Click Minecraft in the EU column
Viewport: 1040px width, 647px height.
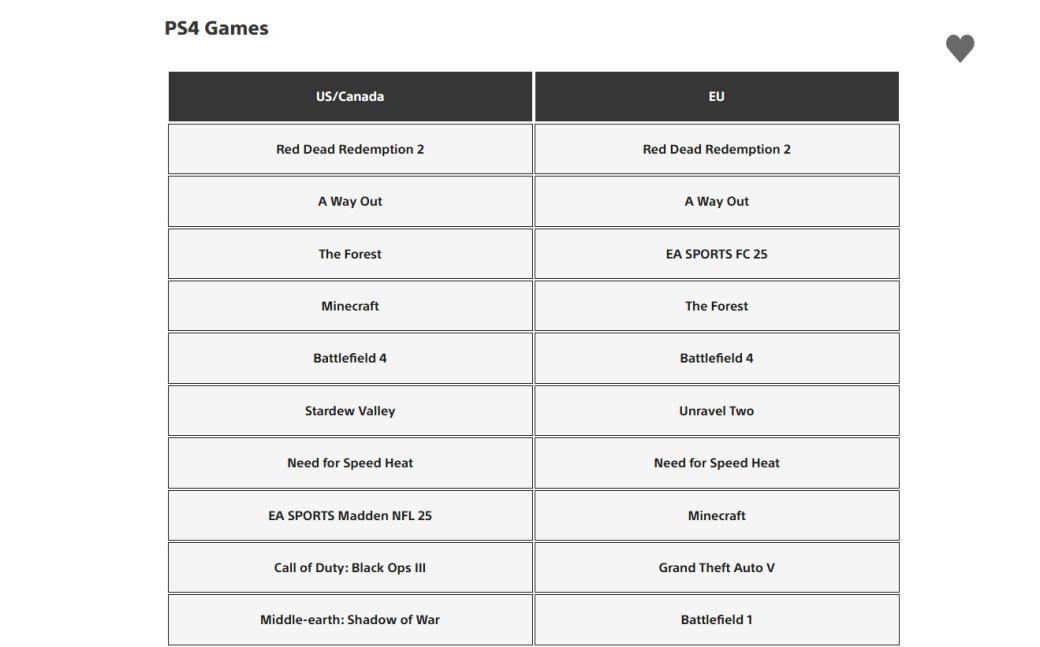716,516
